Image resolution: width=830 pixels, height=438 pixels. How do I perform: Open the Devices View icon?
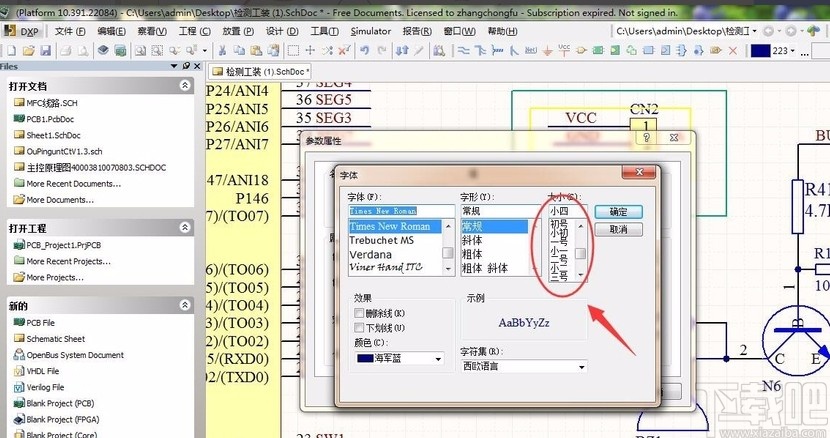click(x=103, y=51)
